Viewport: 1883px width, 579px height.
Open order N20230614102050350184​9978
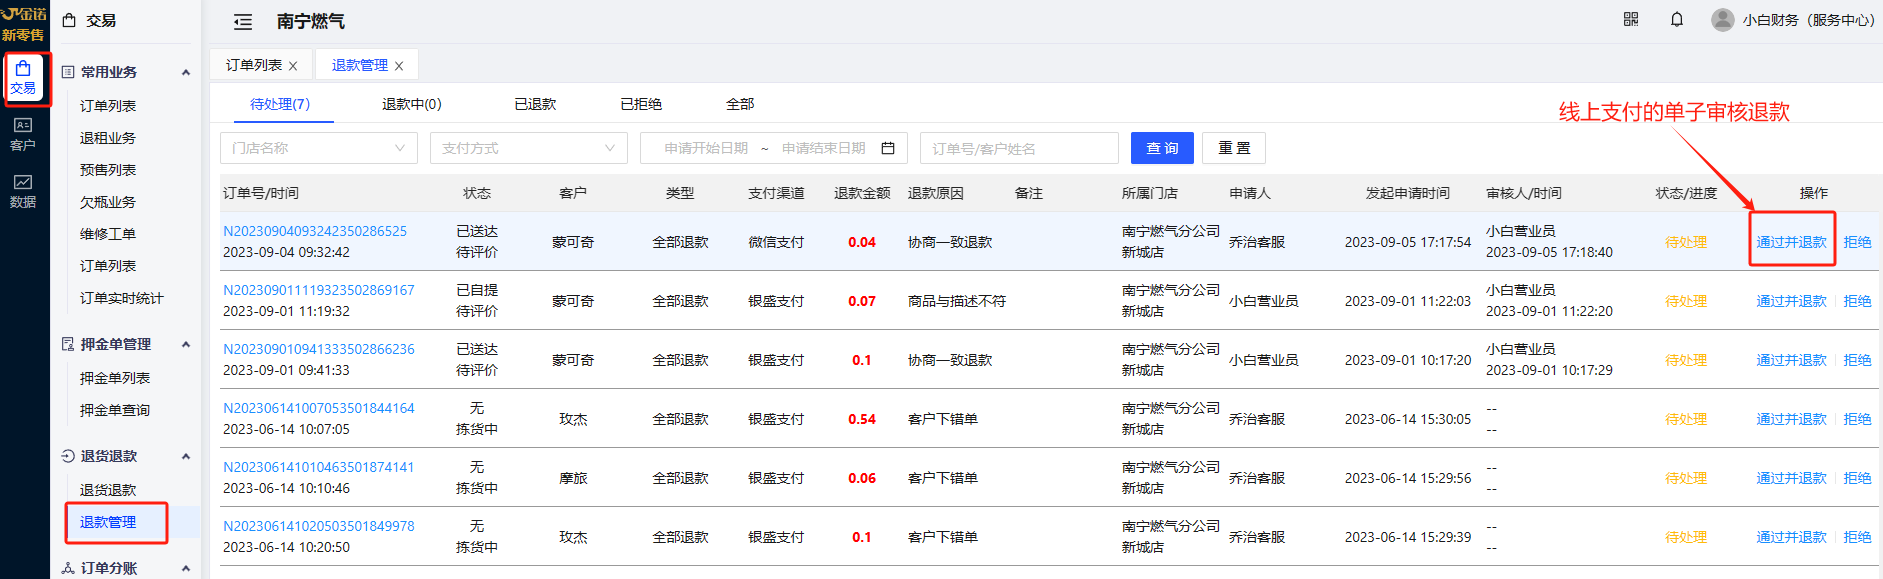pyautogui.click(x=319, y=526)
